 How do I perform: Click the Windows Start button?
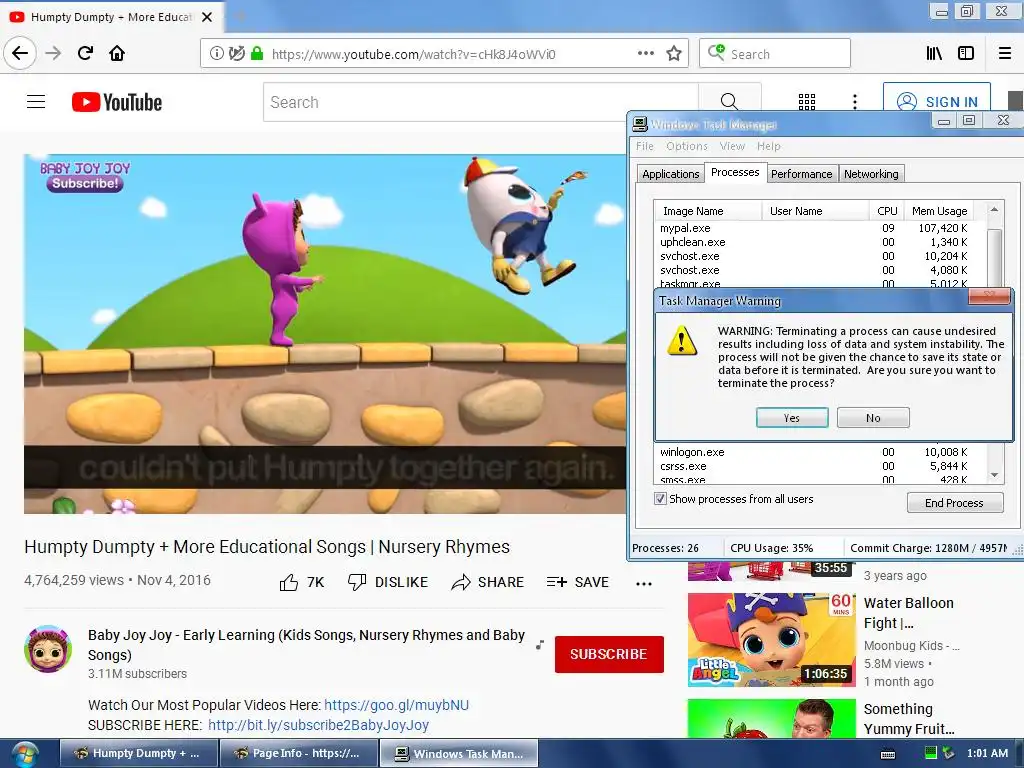(24, 754)
